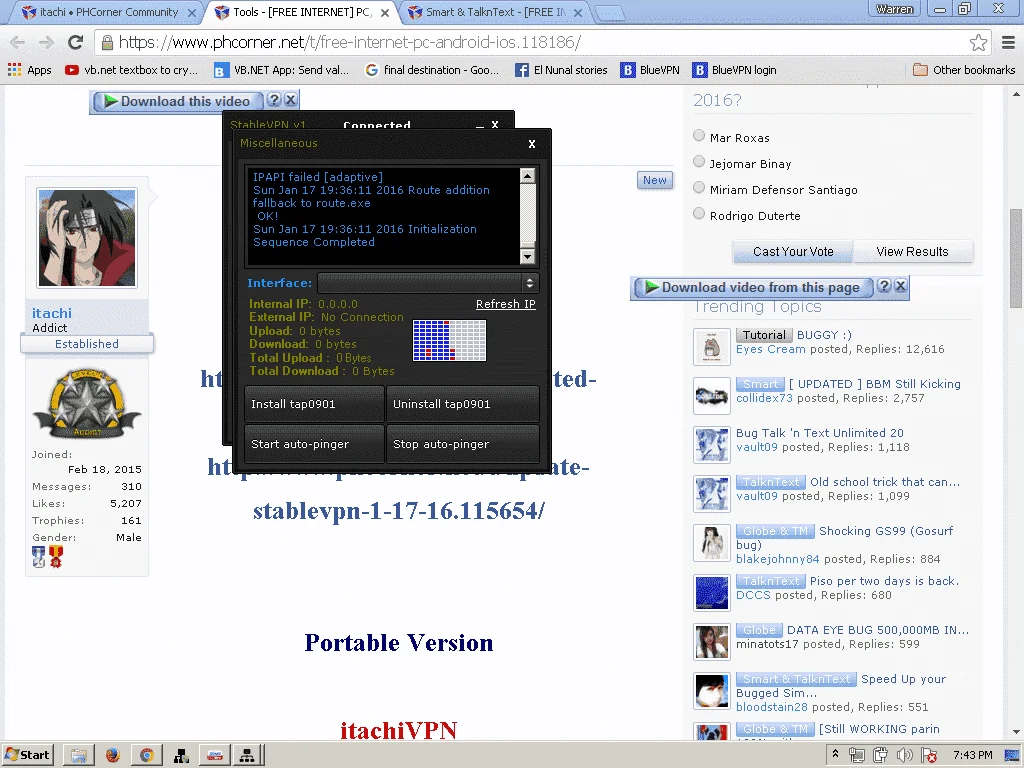Viewport: 1024px width, 768px height.
Task: Open the Apps bookmarks shortcut
Action: (29, 70)
